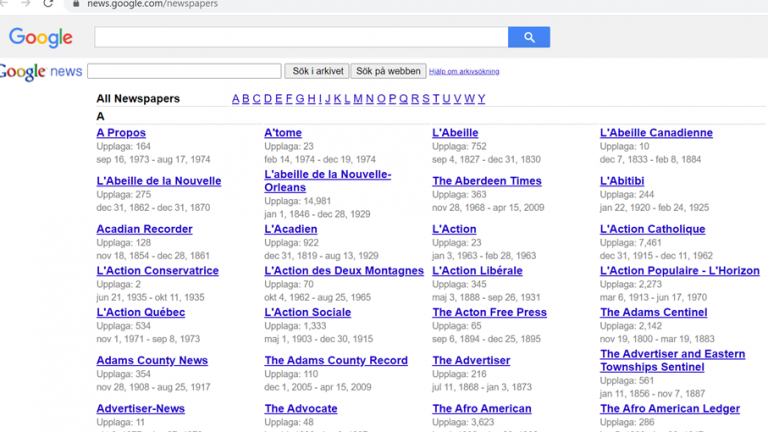
Task: Open The Afro American Ledger
Action: 670,408
